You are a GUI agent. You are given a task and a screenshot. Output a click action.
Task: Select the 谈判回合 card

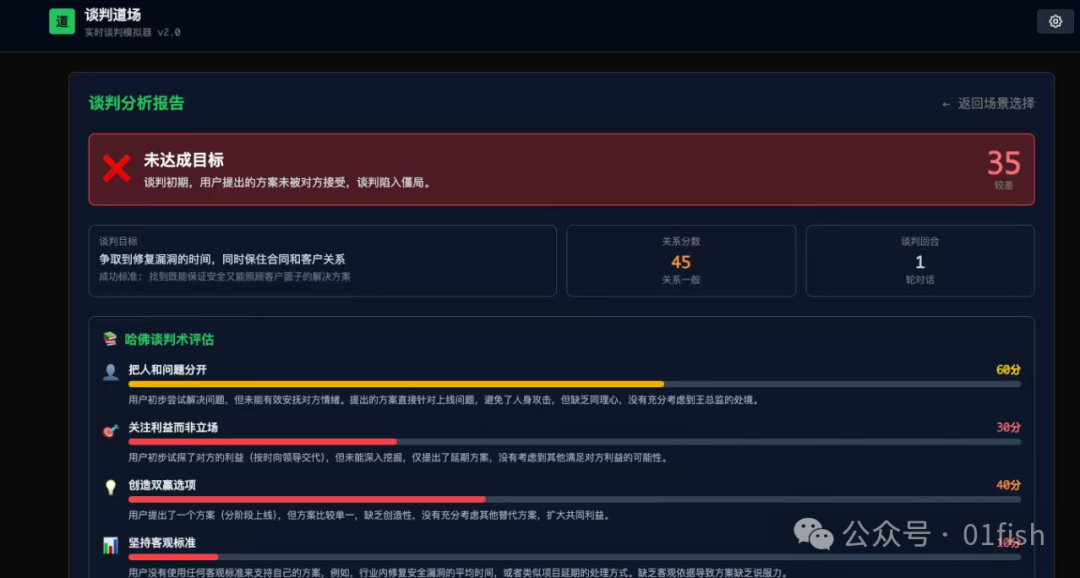tap(919, 261)
